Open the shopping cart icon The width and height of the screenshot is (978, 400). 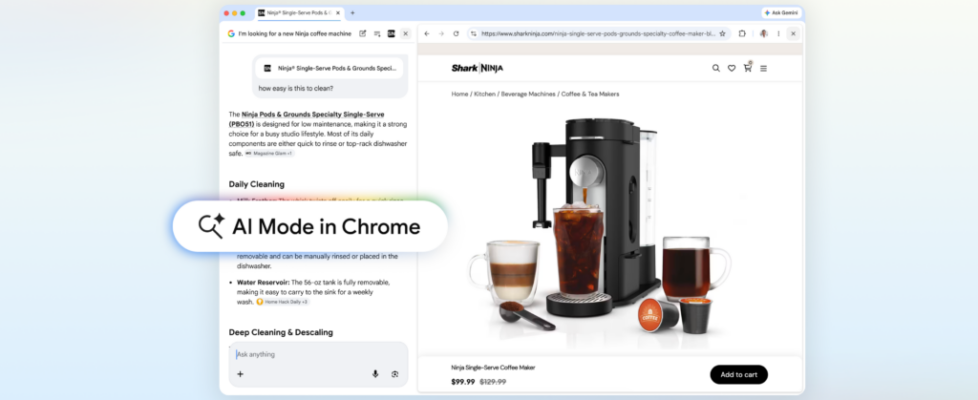(747, 68)
